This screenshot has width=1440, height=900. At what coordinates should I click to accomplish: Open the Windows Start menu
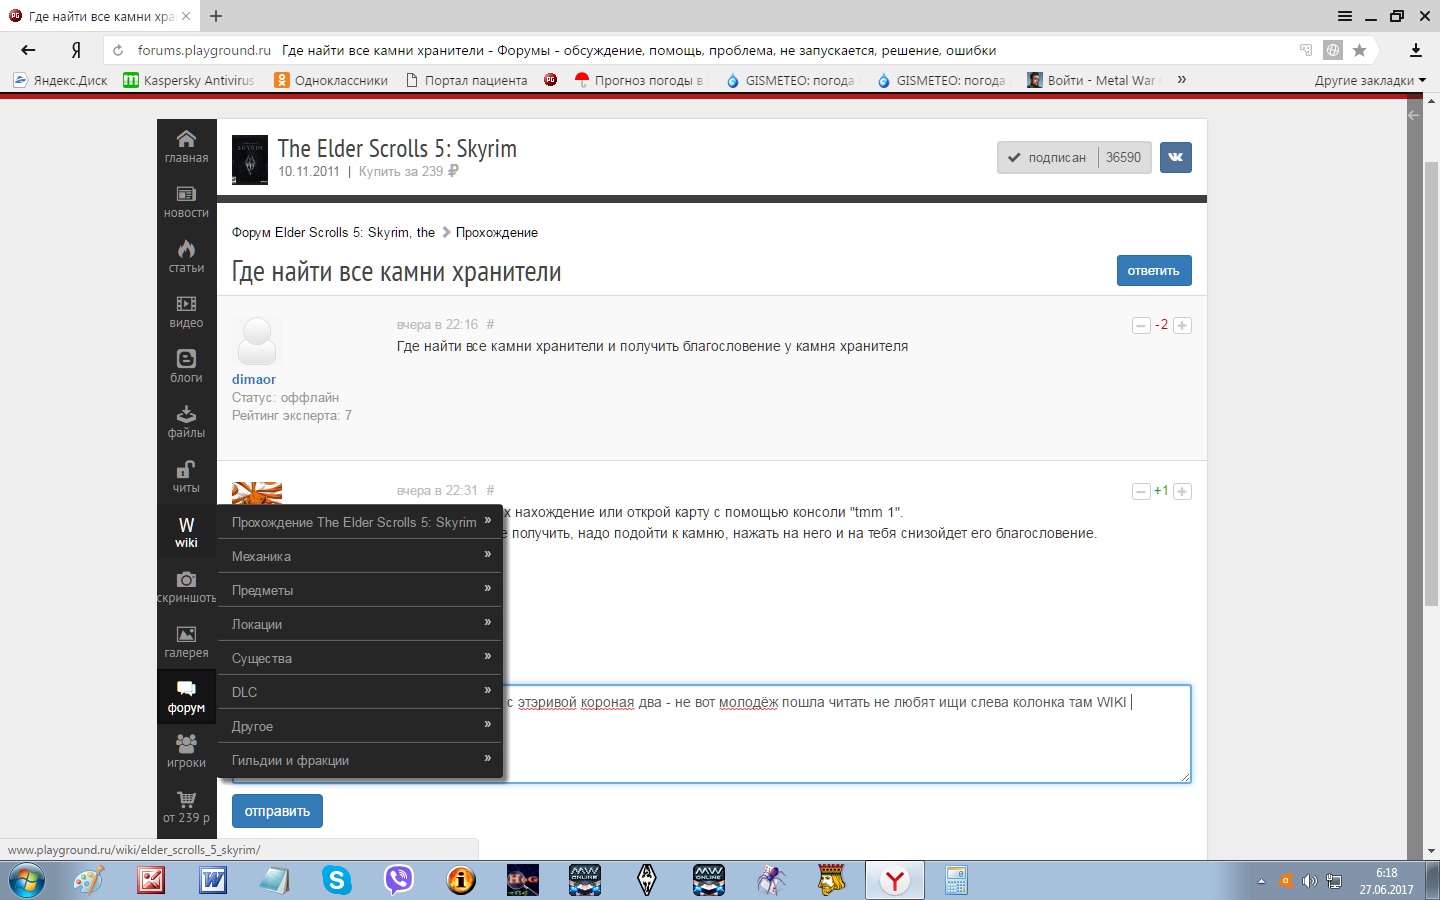[27, 881]
